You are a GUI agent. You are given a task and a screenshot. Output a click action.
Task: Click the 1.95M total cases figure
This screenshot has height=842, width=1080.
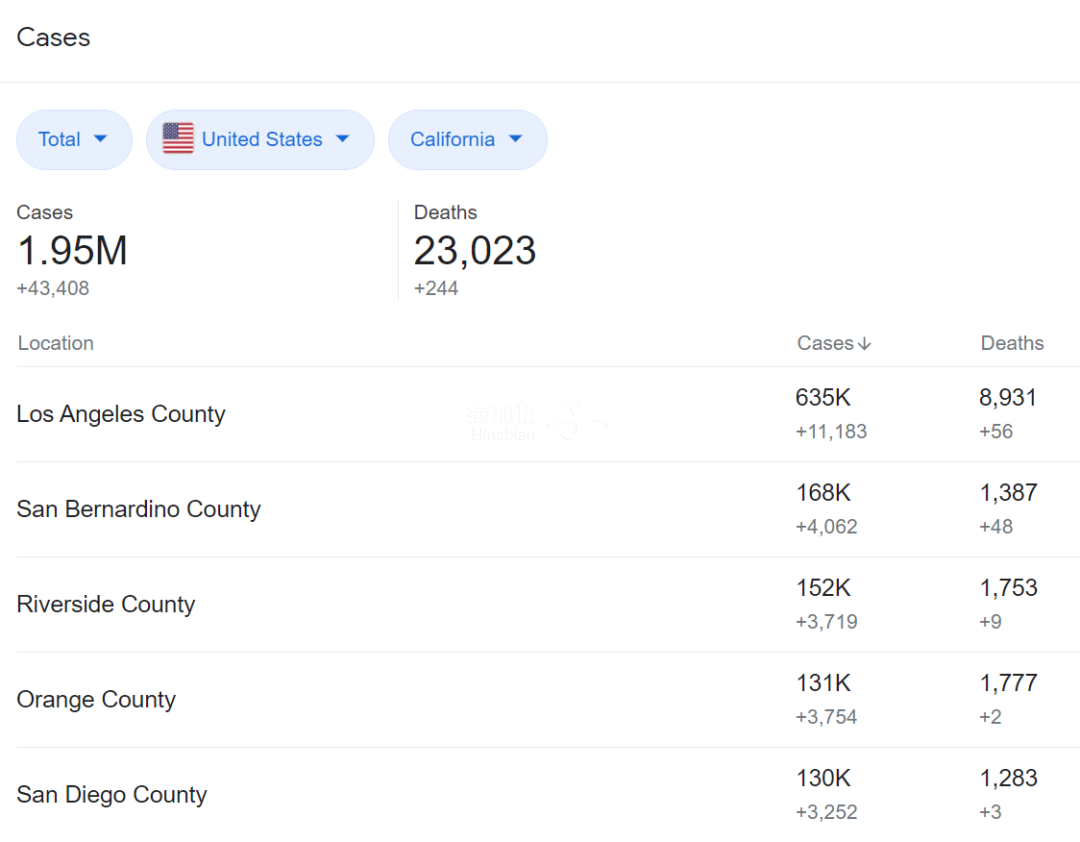(72, 251)
